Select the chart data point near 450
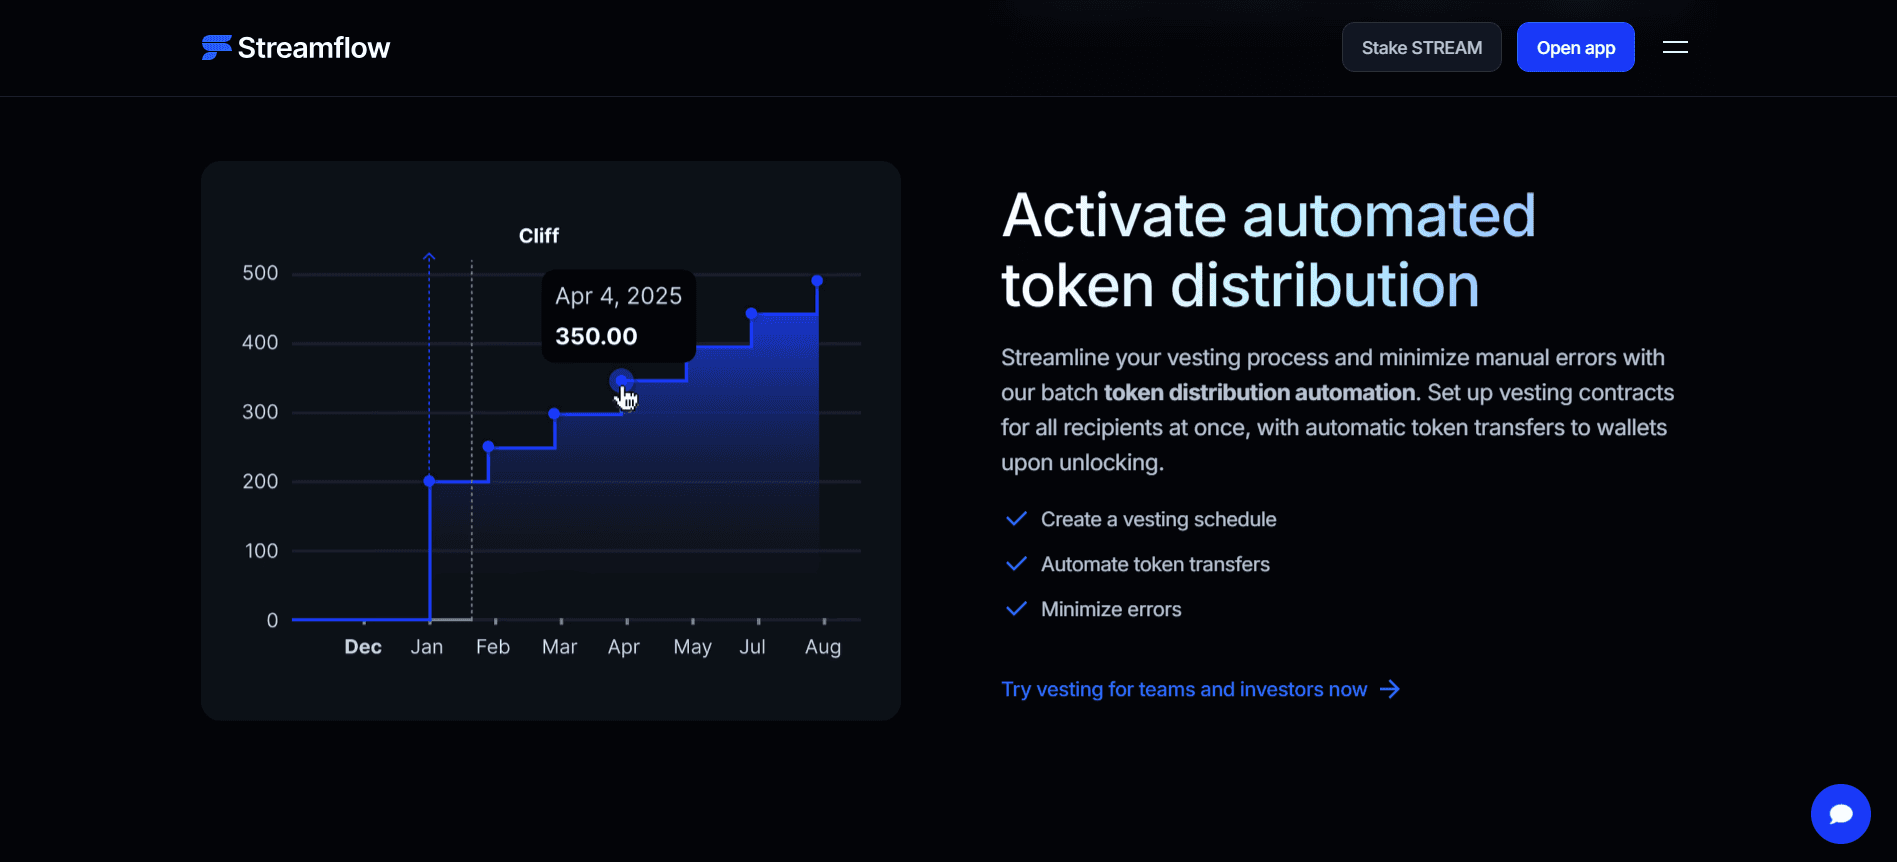This screenshot has width=1897, height=862. [x=751, y=313]
